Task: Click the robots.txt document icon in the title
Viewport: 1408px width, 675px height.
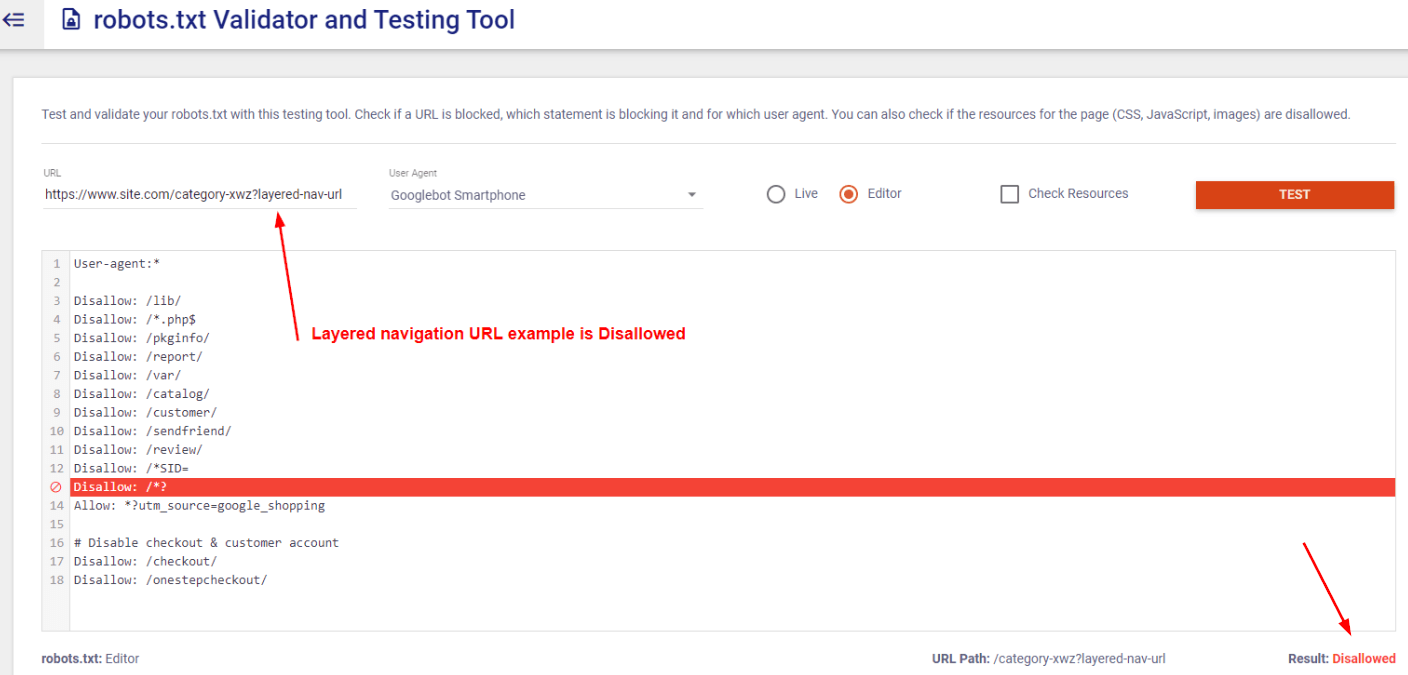Action: (x=69, y=19)
